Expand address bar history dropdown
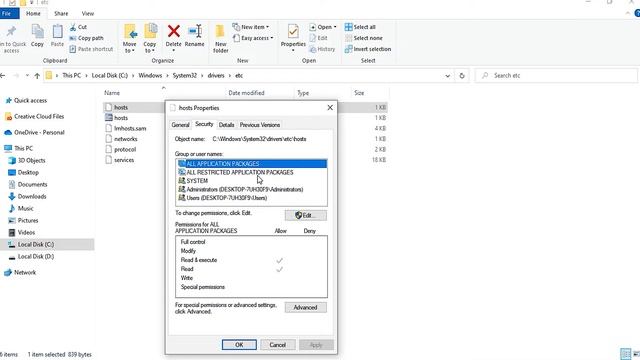 447,76
